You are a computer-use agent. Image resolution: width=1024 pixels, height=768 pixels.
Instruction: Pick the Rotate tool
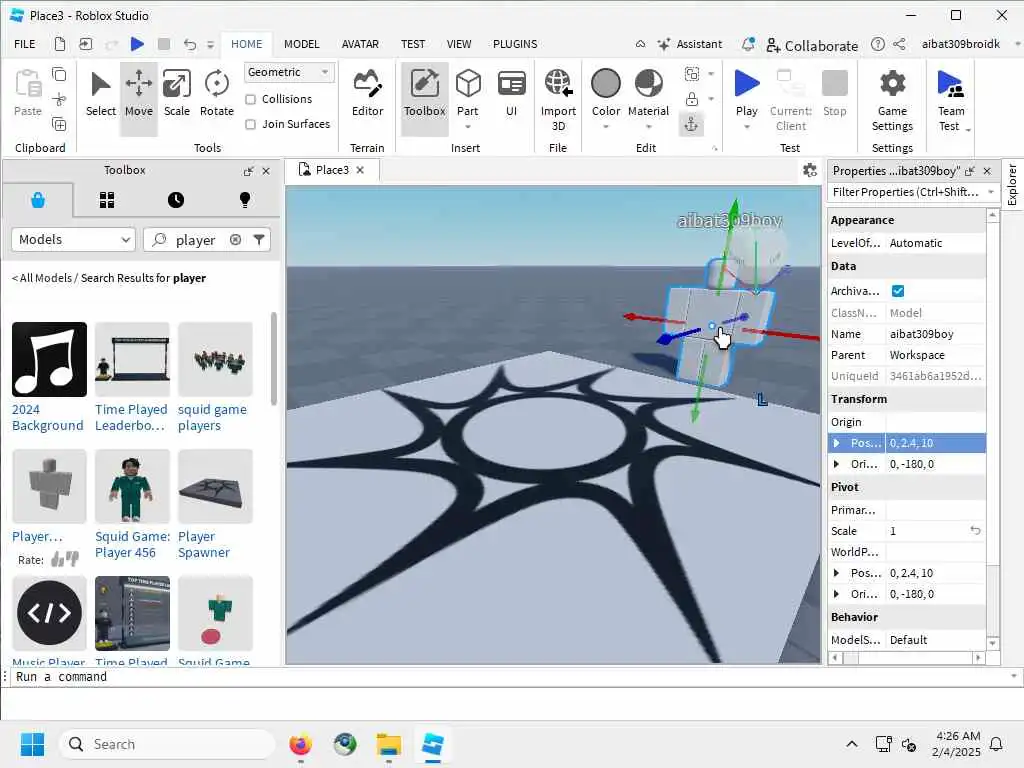tap(217, 95)
